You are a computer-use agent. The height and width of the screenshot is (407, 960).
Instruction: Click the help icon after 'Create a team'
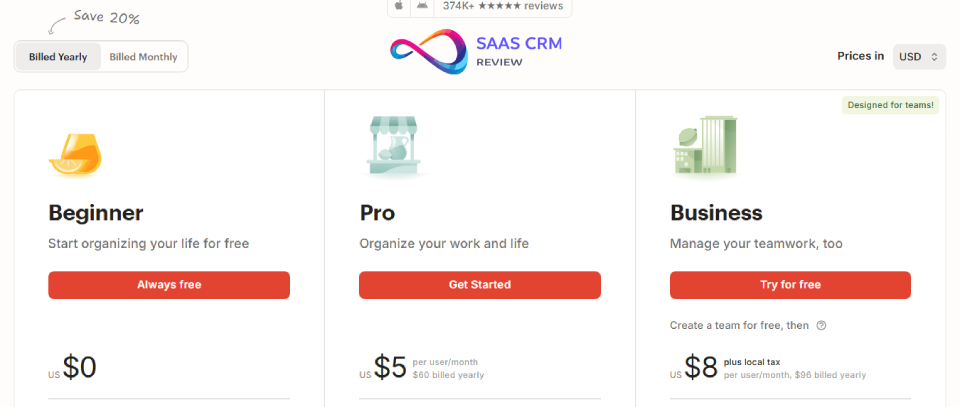click(821, 325)
